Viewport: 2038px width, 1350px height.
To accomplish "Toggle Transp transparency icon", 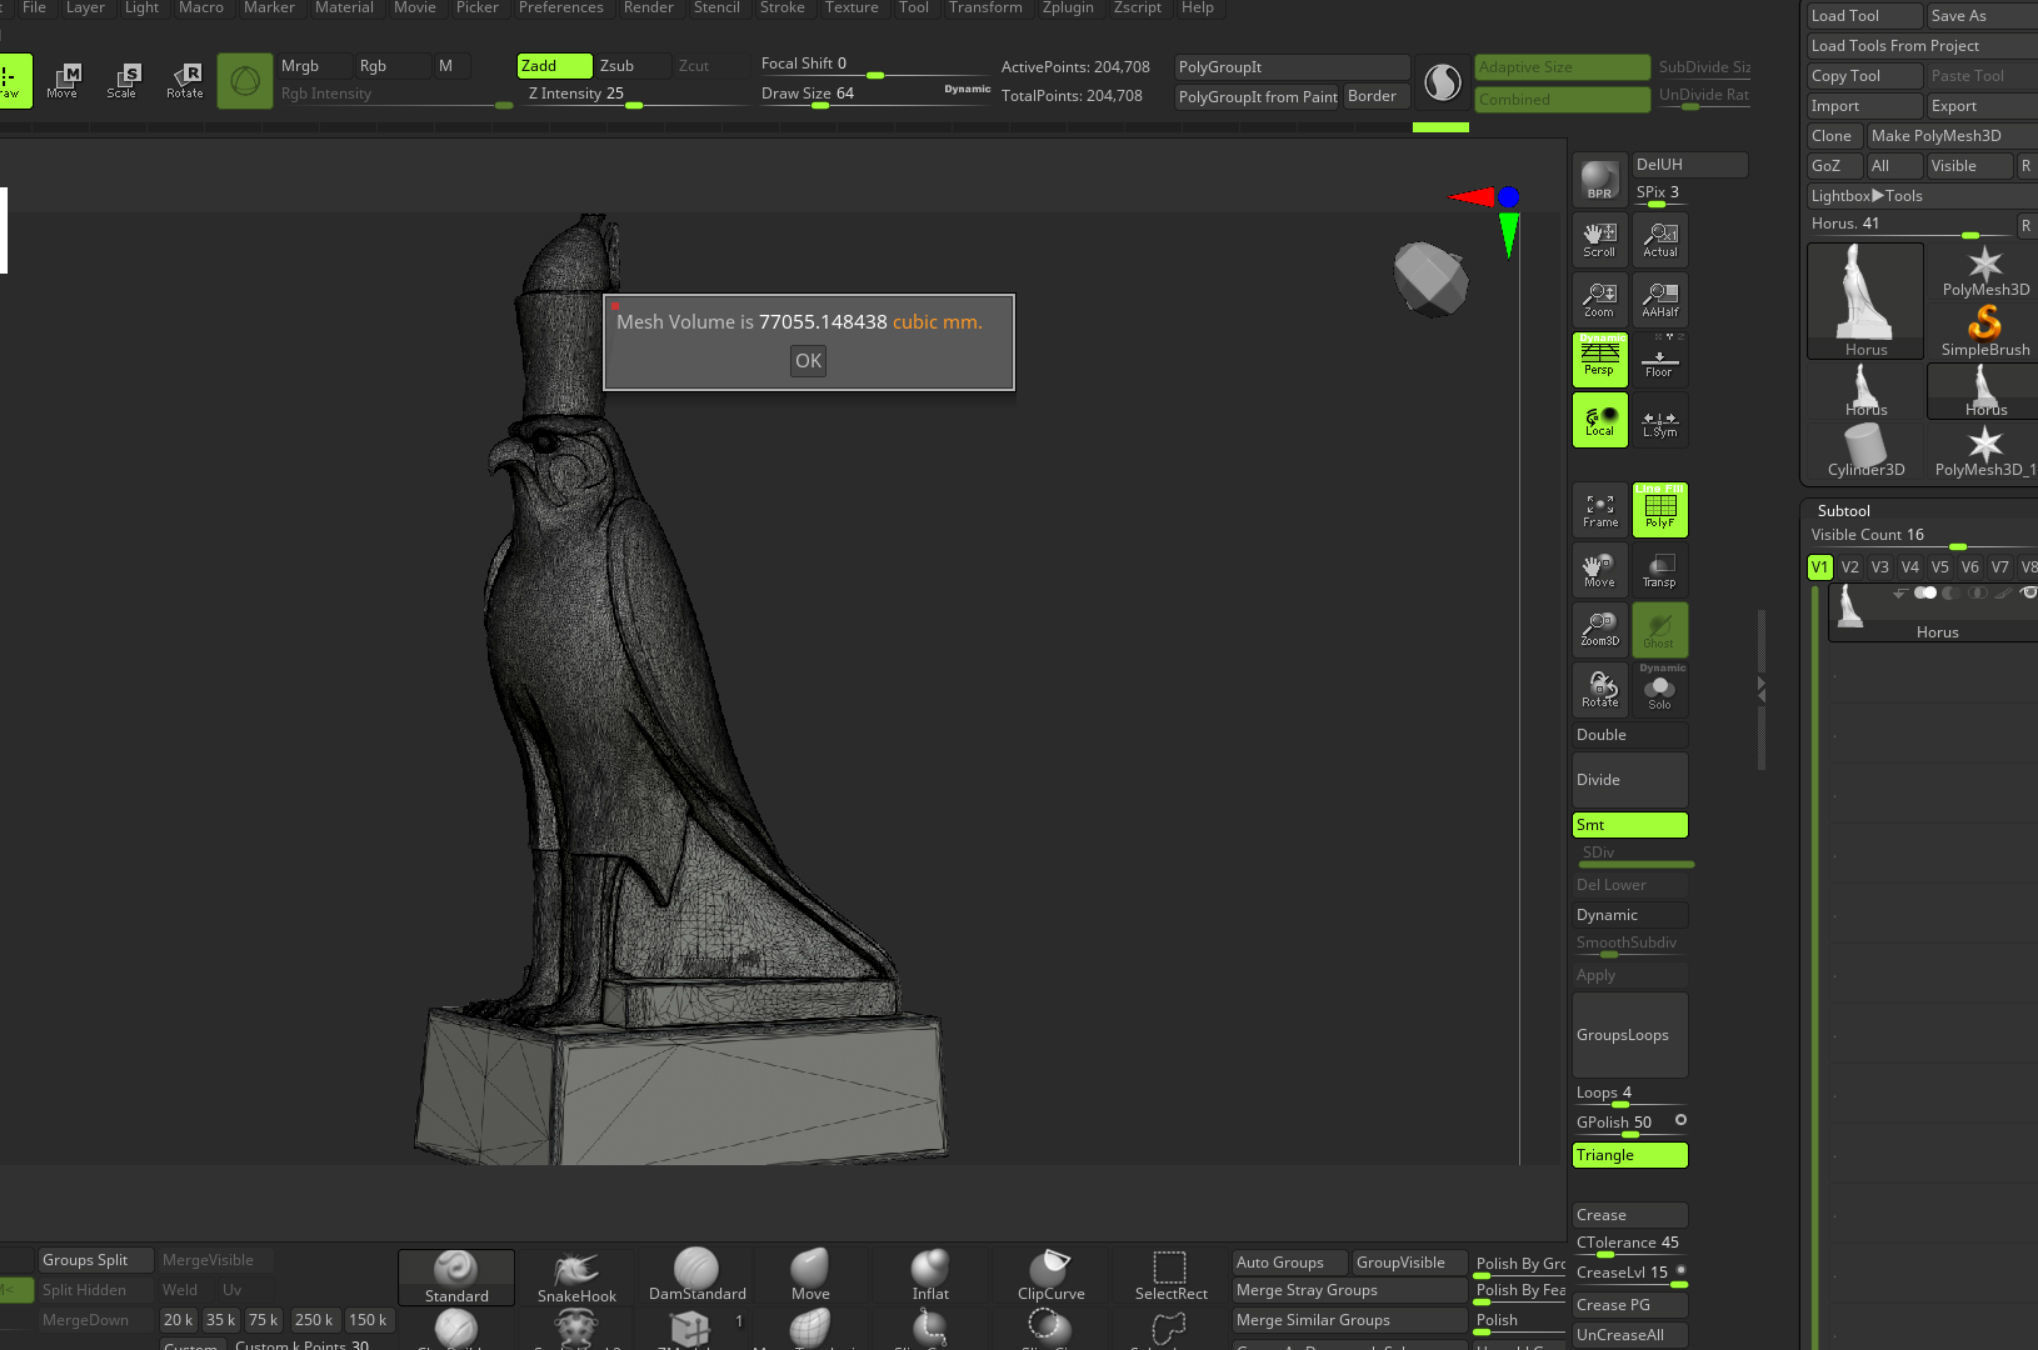I will tap(1660, 570).
